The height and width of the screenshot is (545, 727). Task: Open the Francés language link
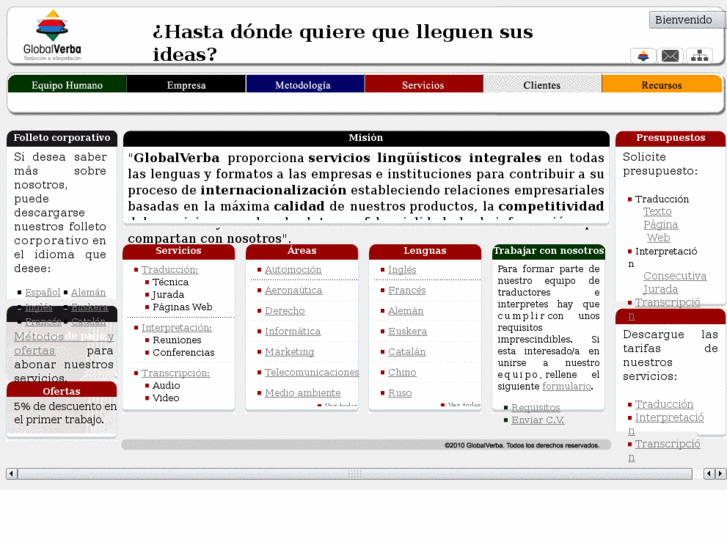pos(407,290)
